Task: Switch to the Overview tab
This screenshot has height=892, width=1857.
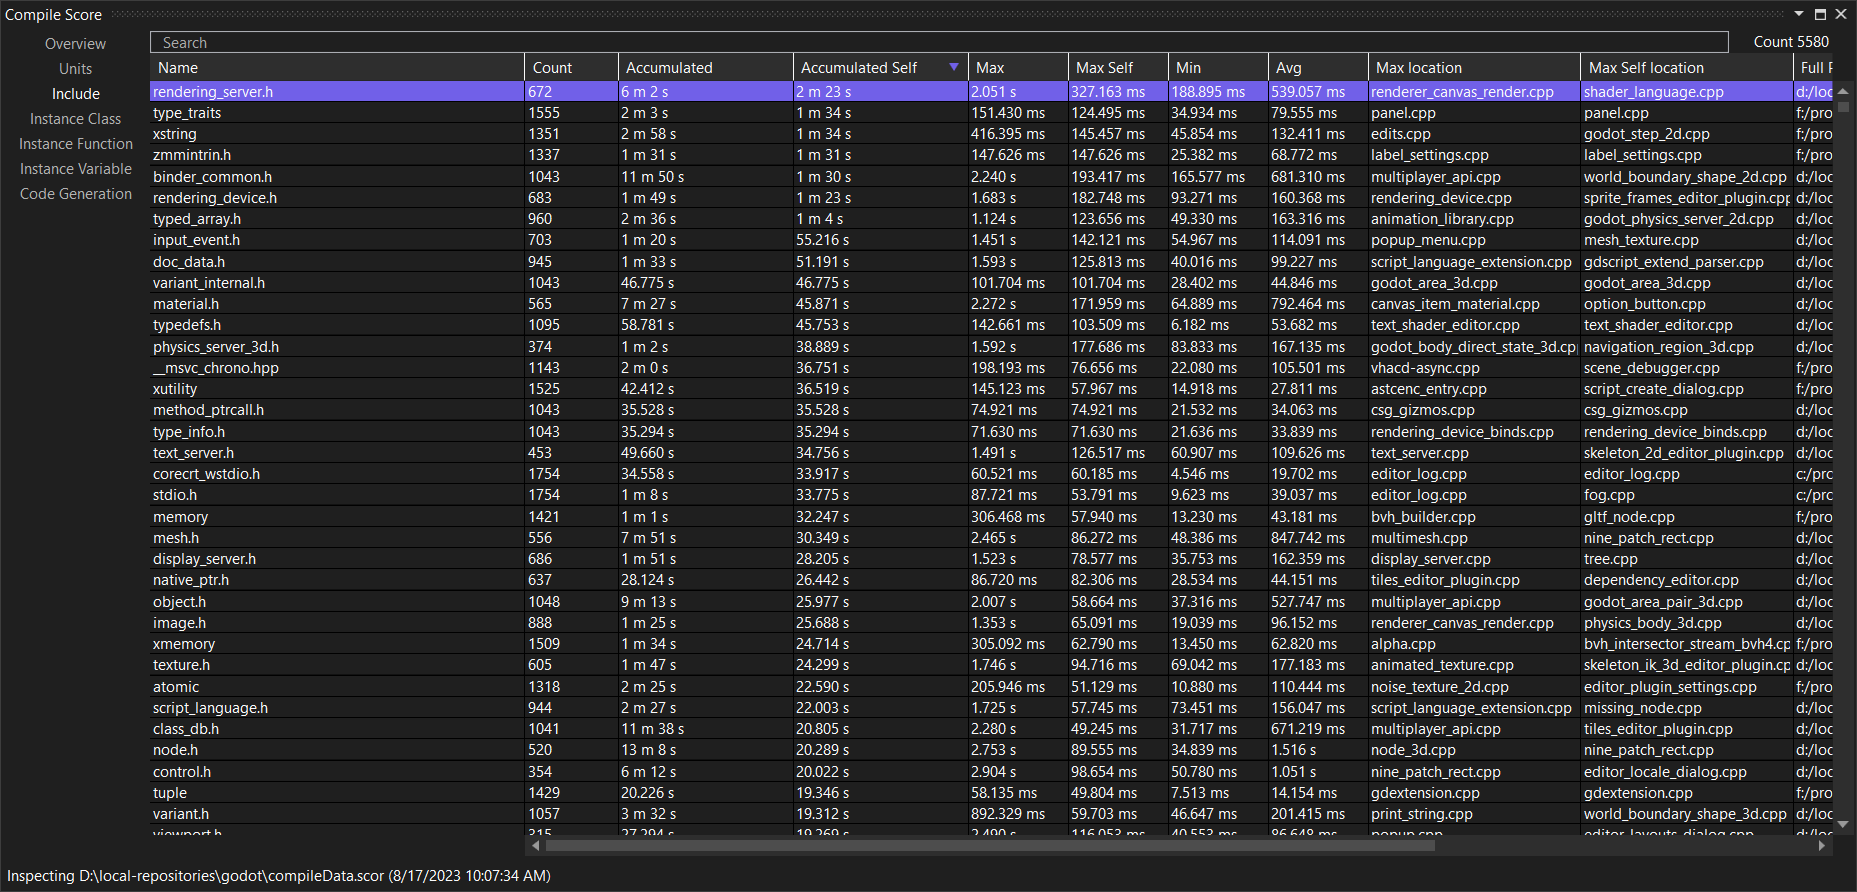Action: pos(75,44)
